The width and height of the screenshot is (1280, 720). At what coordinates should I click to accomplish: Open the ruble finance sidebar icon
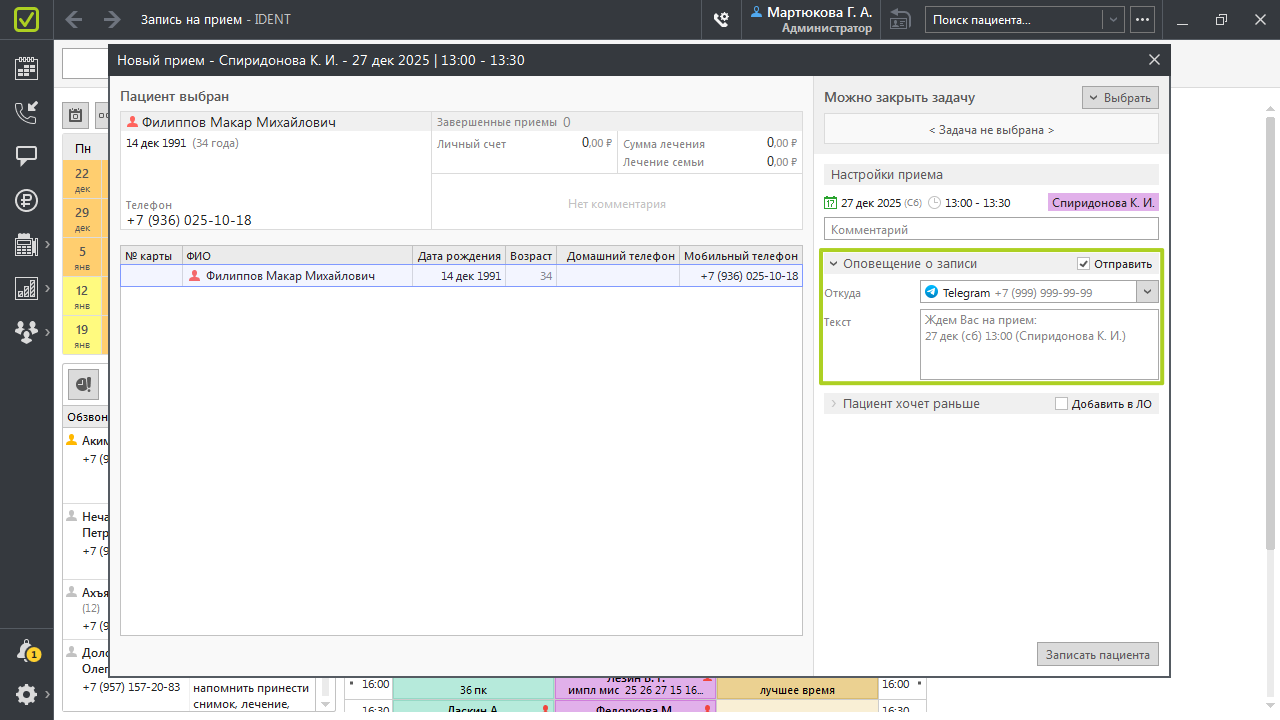click(x=26, y=200)
